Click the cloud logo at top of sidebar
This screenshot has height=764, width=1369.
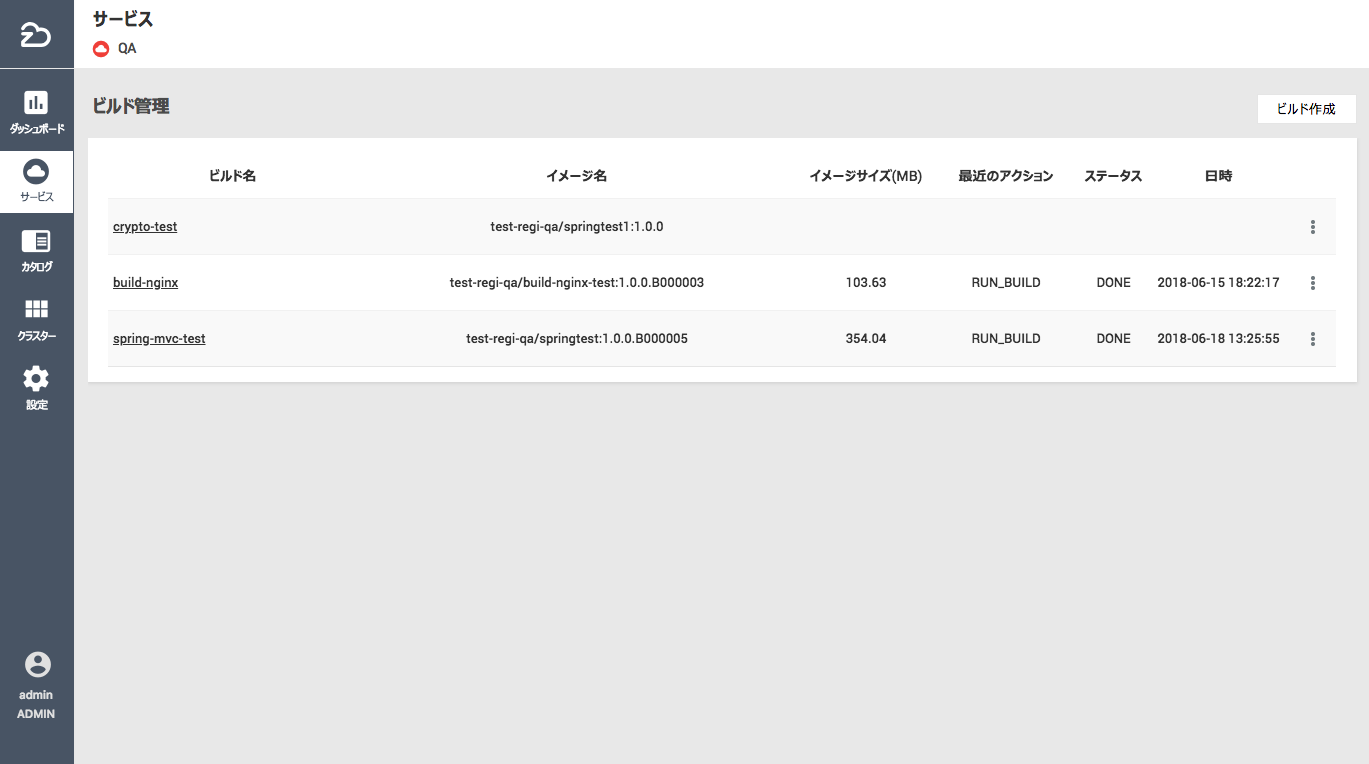[x=36, y=37]
